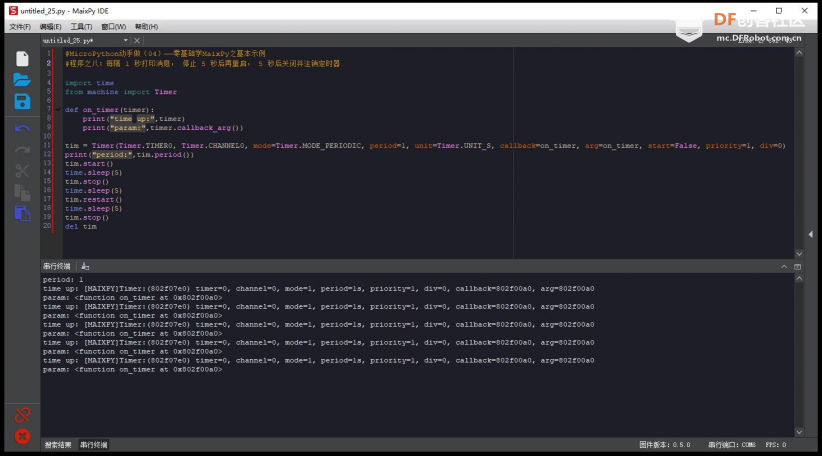Undo the last edit using sidebar arrow
The height and width of the screenshot is (456, 822).
tap(22, 128)
